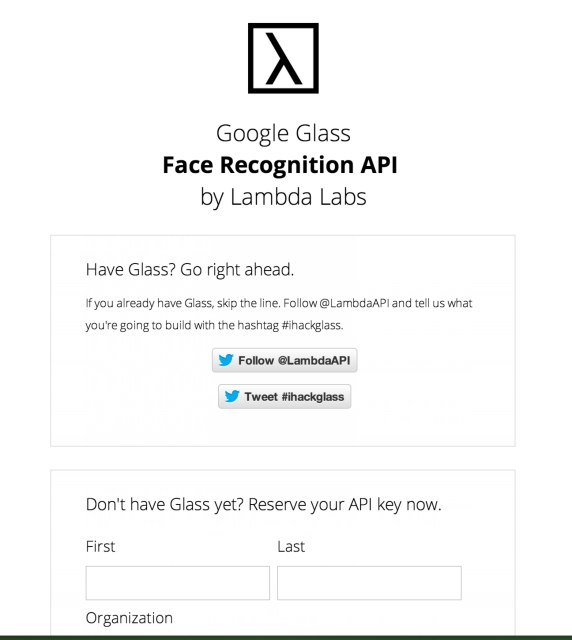The height and width of the screenshot is (640, 572).
Task: Click the First field label
Action: (100, 547)
